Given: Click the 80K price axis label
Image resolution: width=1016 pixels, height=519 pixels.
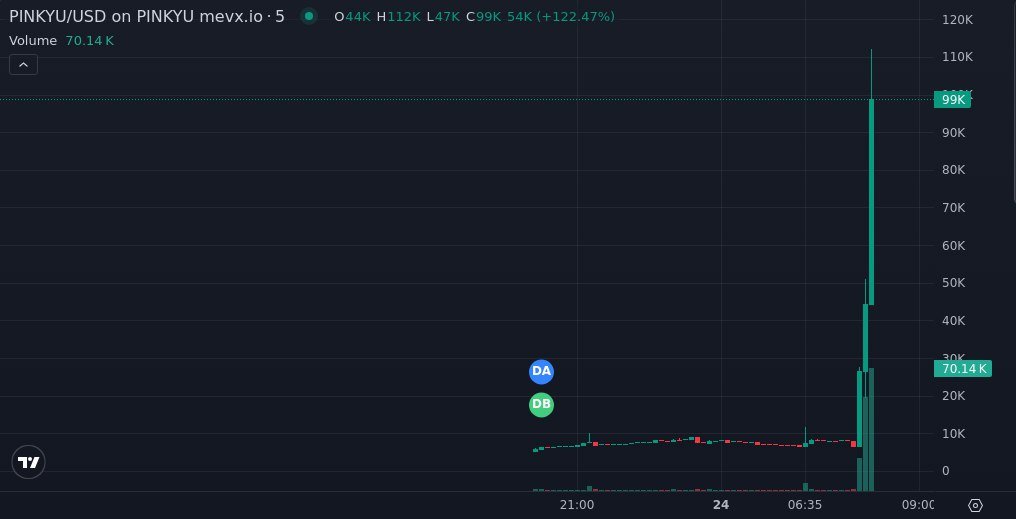Looking at the screenshot, I should click(954, 170).
